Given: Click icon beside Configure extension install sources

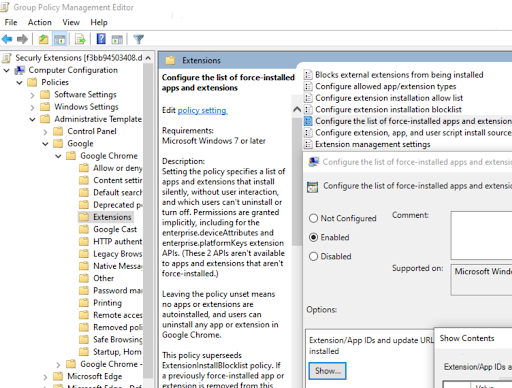Looking at the screenshot, I should (308, 133).
